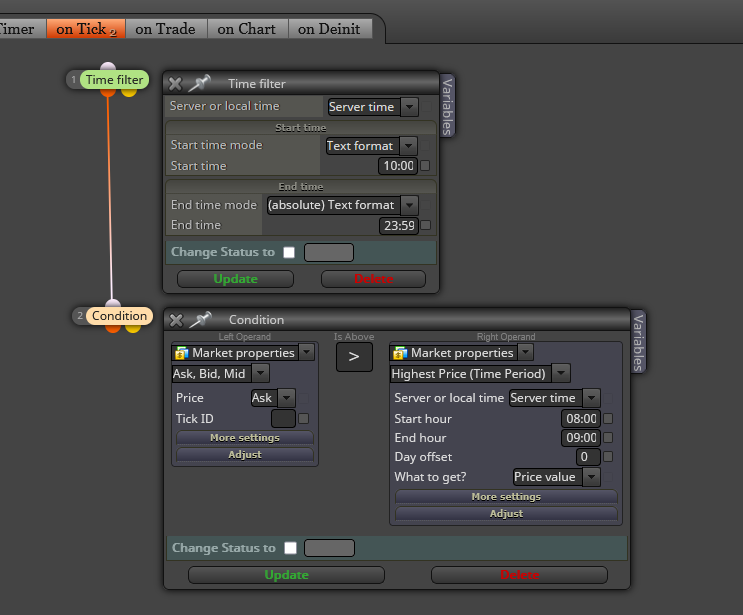
Task: Toggle checkbox next to Start hour 08:00
Action: [x=608, y=418]
